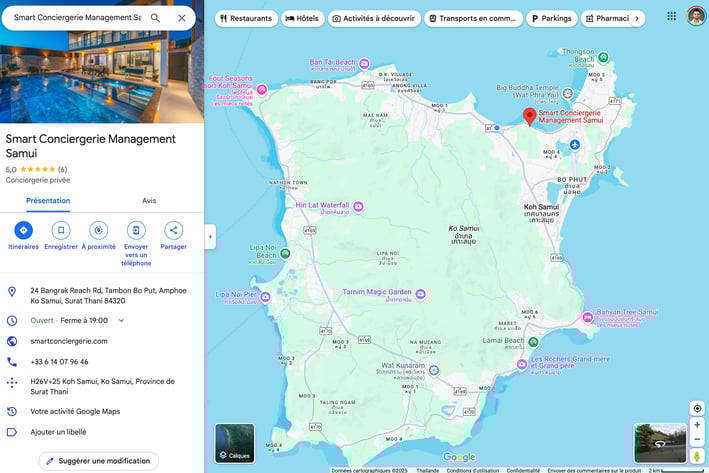
Task: Zoom in with plus button
Action: (697, 425)
